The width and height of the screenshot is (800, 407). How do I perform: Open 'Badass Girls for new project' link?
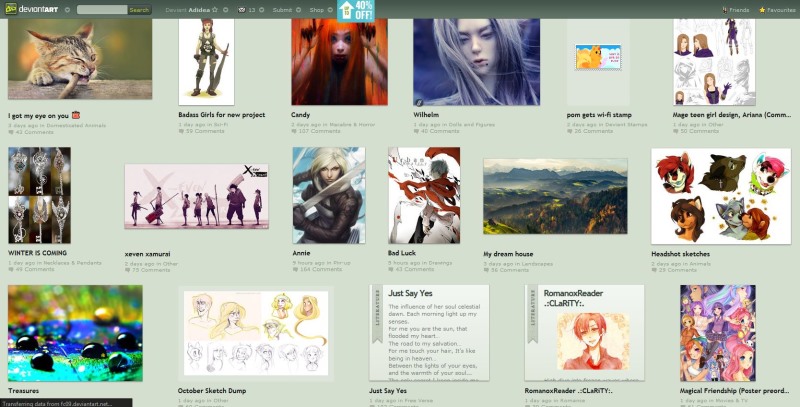(x=222, y=115)
